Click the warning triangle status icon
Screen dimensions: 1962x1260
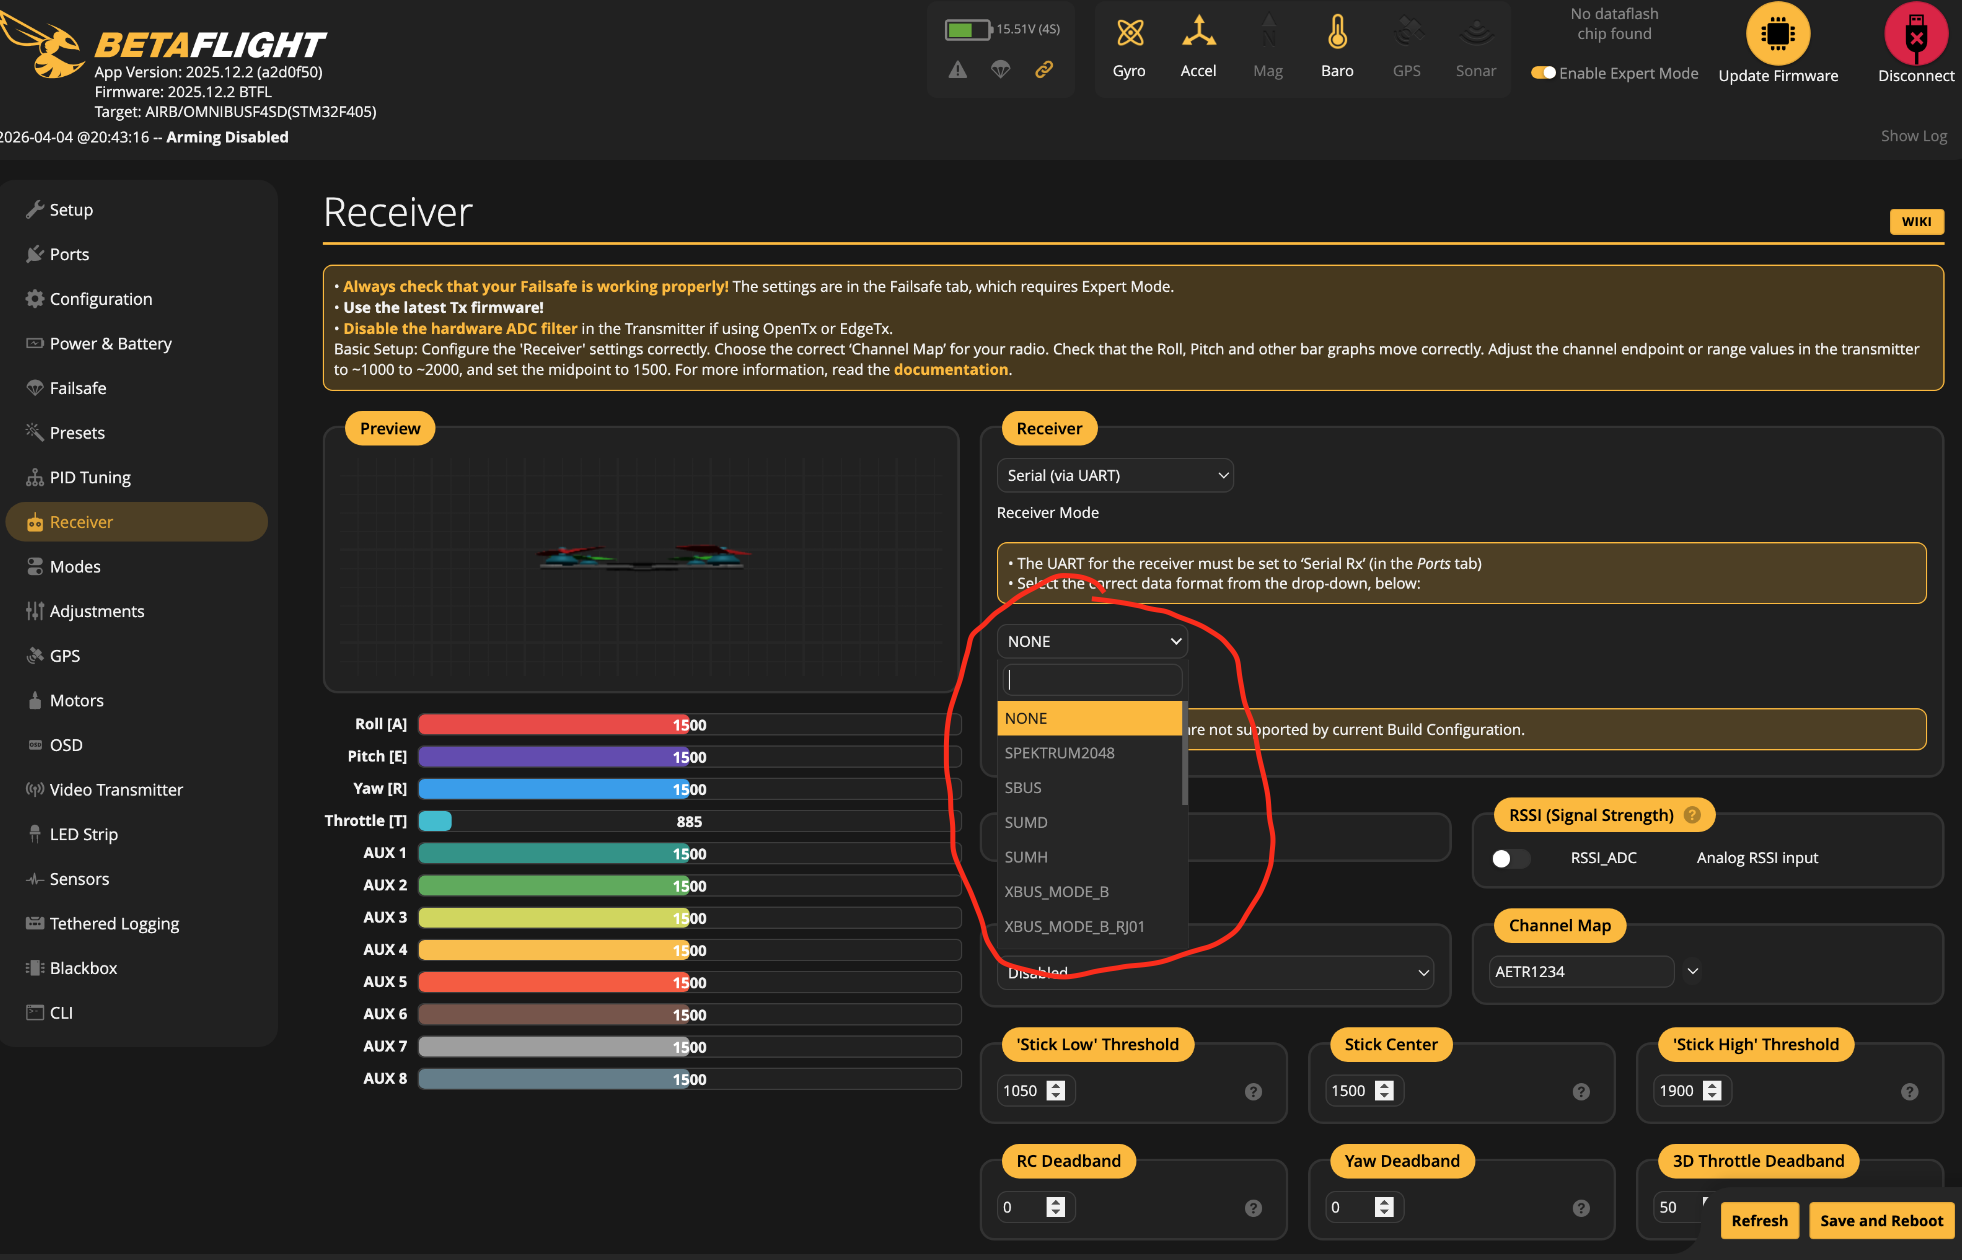(x=958, y=69)
